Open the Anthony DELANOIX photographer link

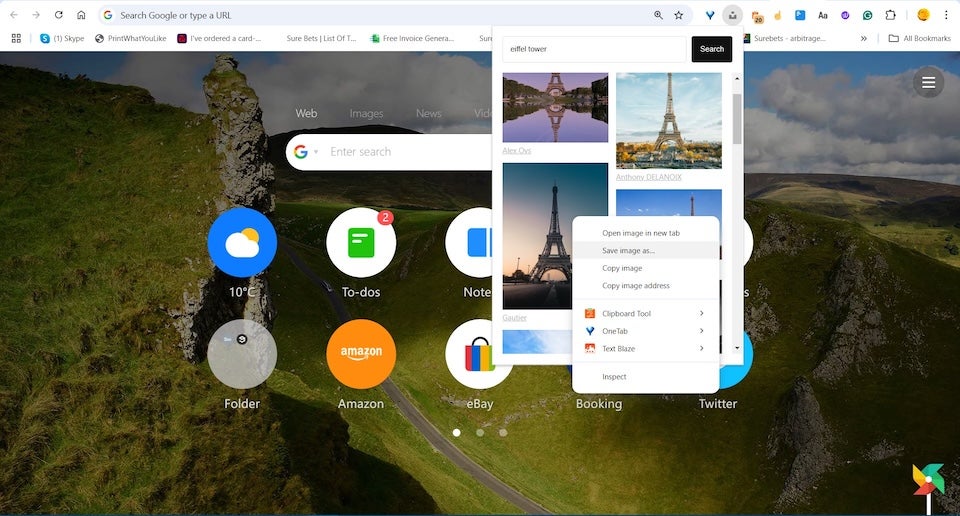click(648, 177)
